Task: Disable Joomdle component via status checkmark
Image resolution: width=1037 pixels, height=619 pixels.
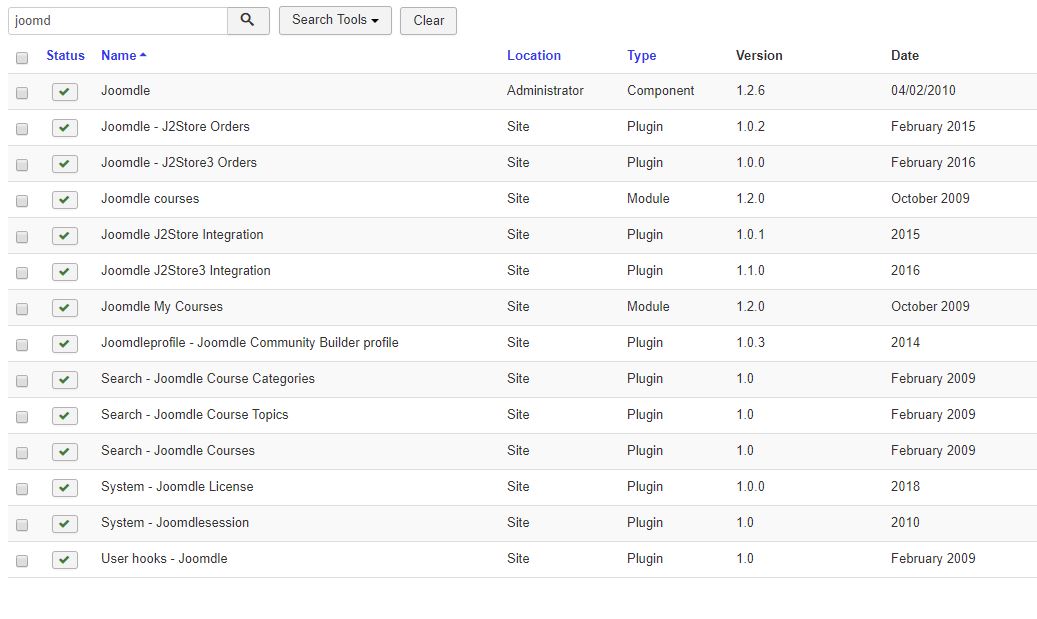Action: pyautogui.click(x=65, y=92)
